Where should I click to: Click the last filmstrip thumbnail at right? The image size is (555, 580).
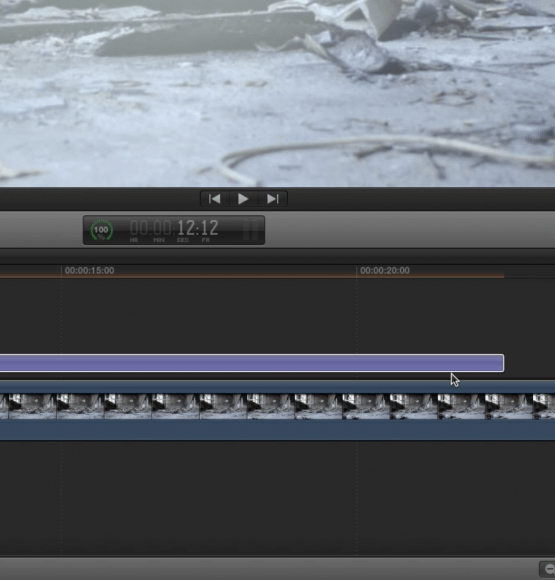point(544,407)
